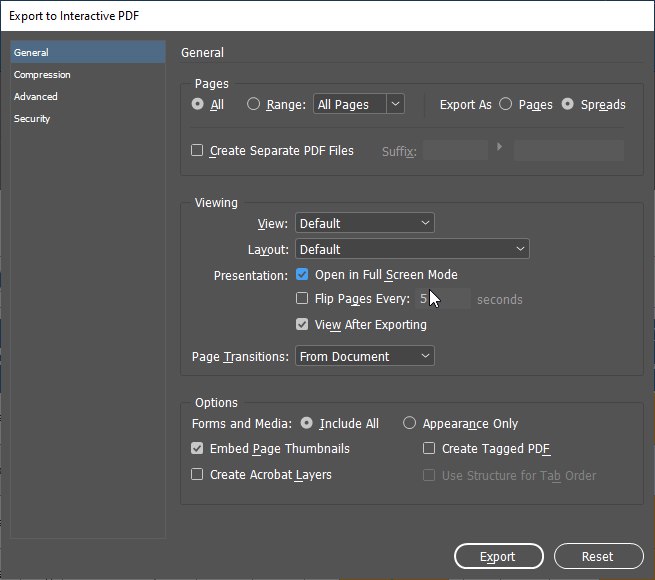Enable Flip Pages Every checkbox

pos(302,298)
